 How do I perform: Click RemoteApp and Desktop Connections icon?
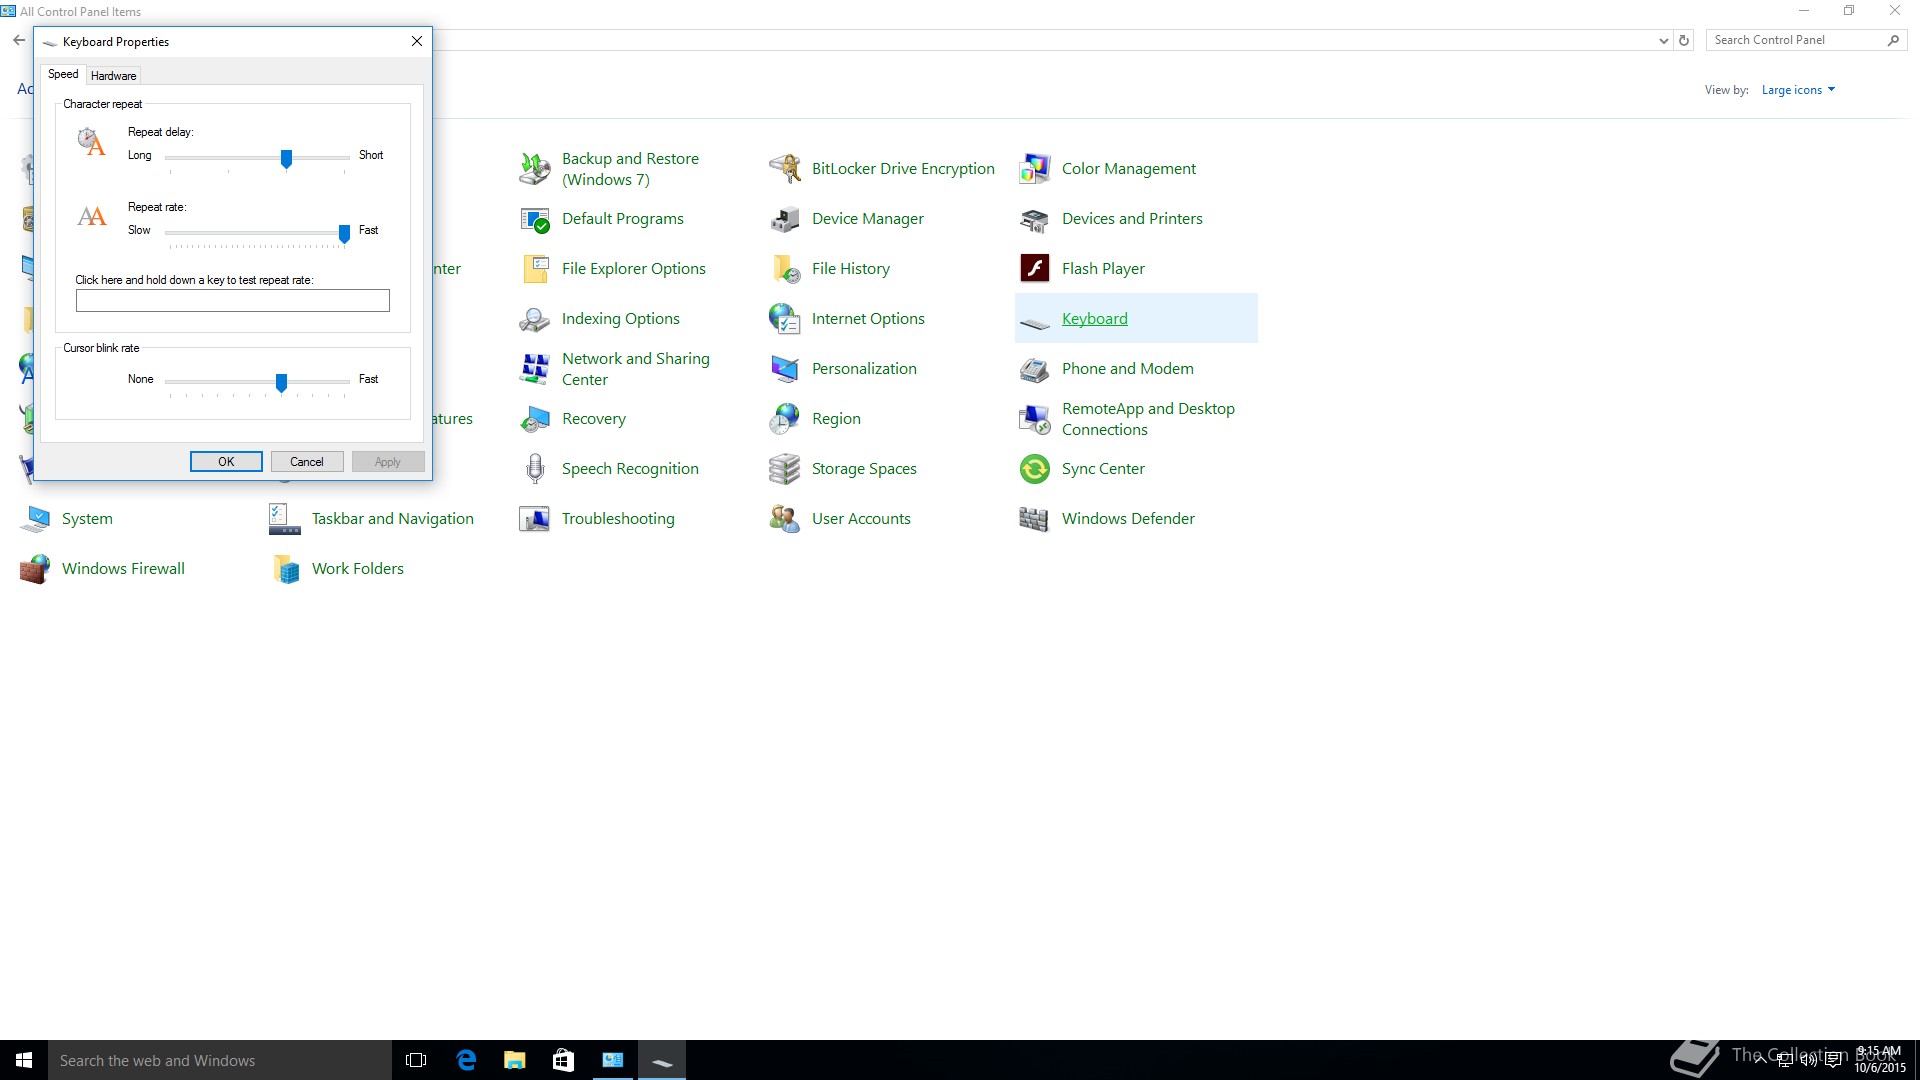(x=1035, y=419)
